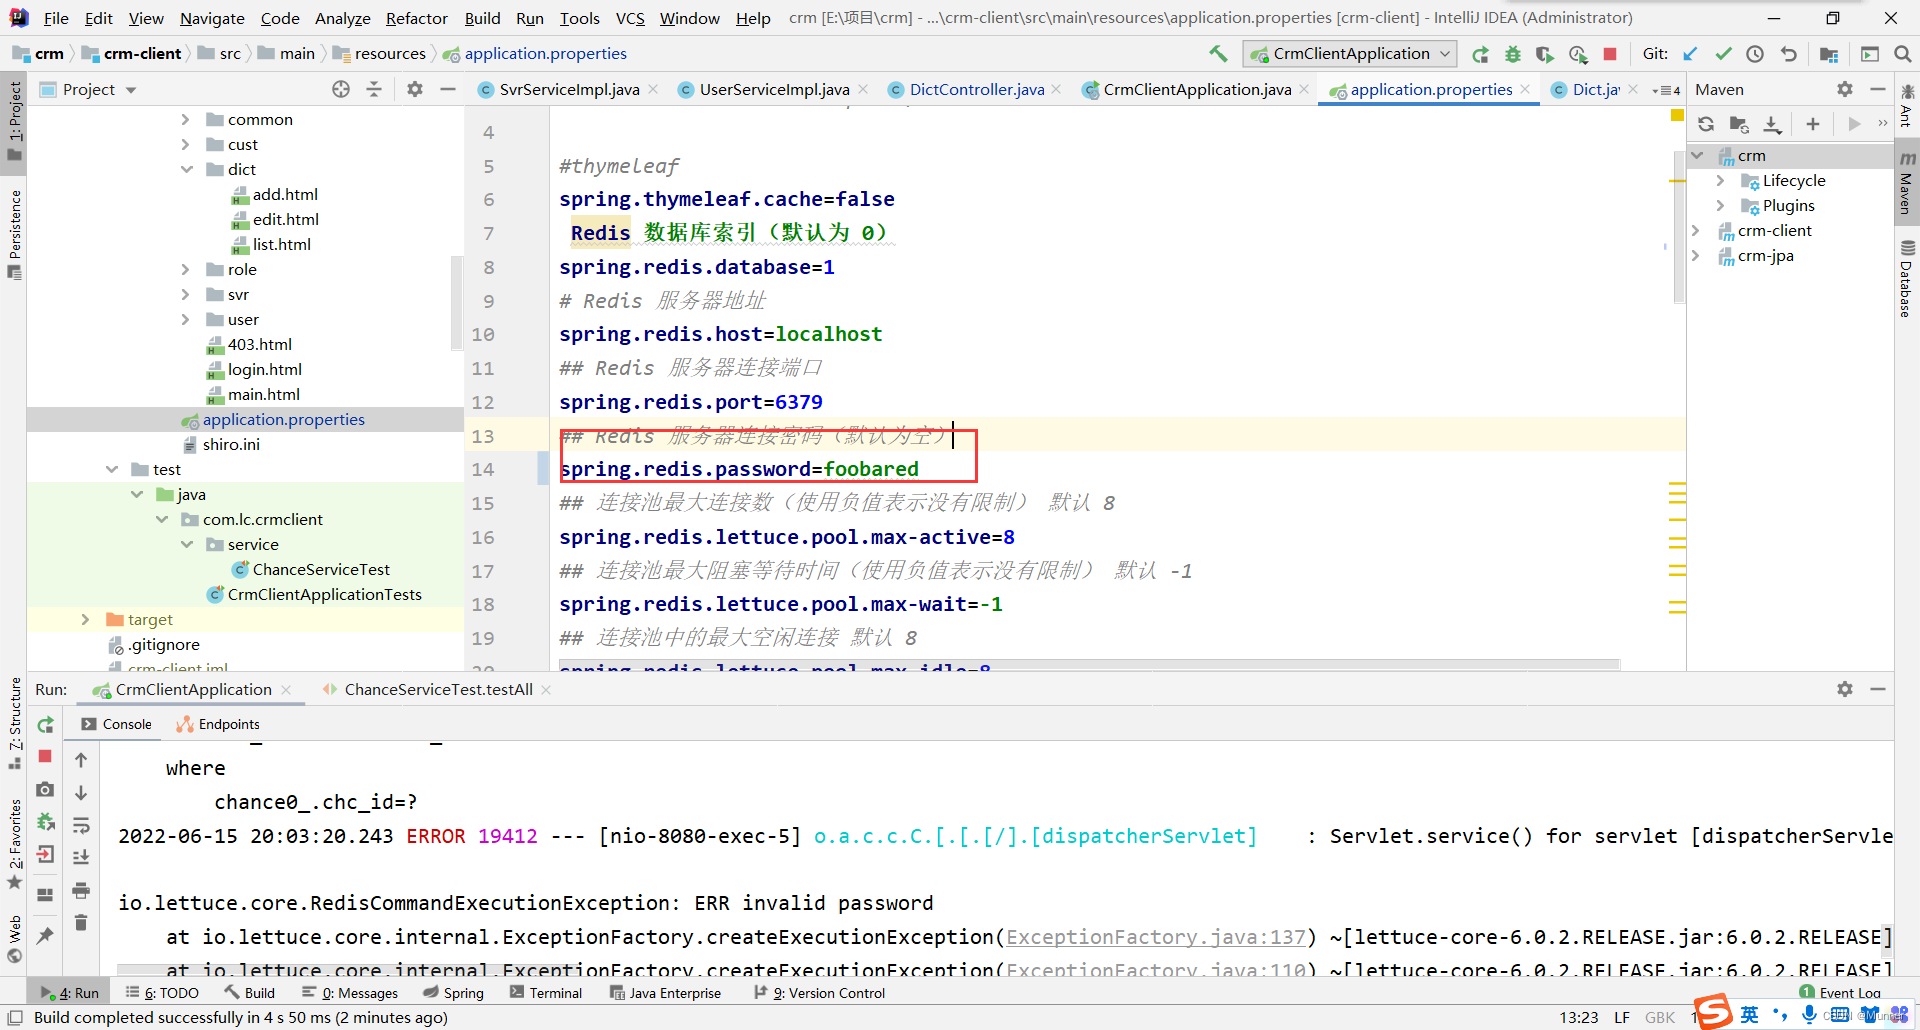
Task: Expand Lifecycle node in Maven
Action: point(1720,180)
